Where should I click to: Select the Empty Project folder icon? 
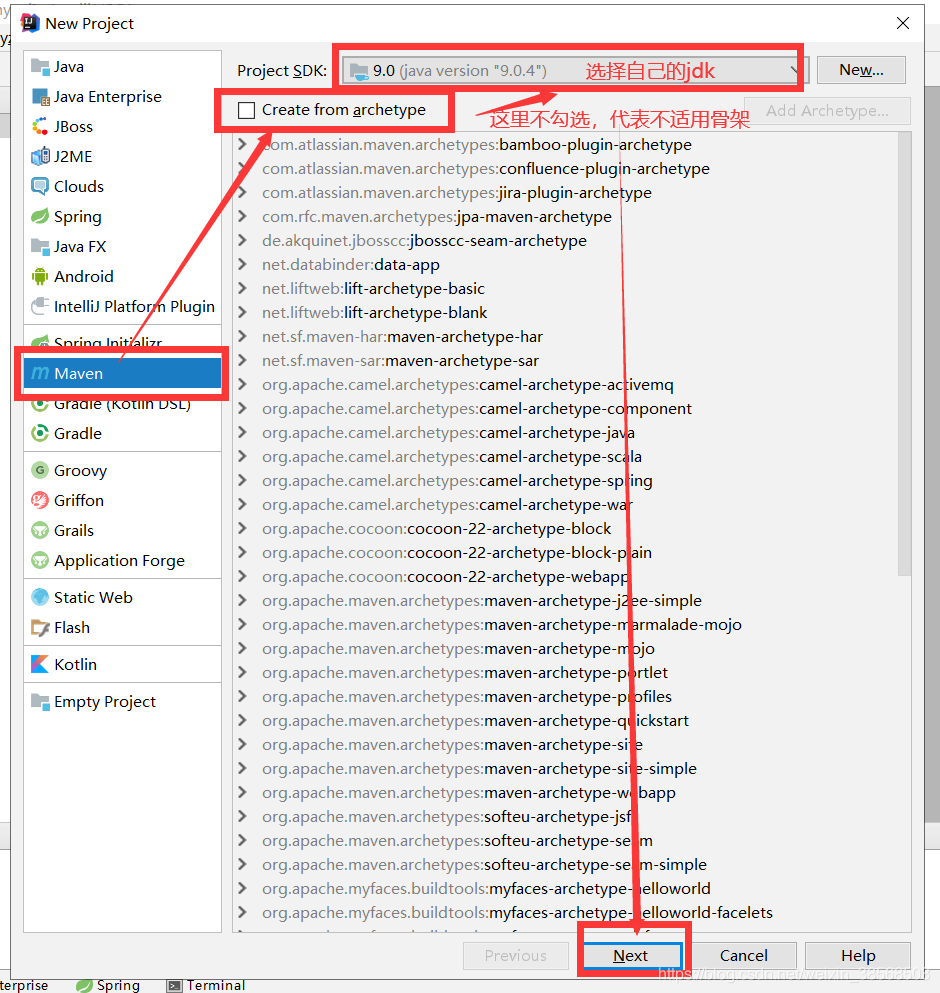click(x=40, y=702)
